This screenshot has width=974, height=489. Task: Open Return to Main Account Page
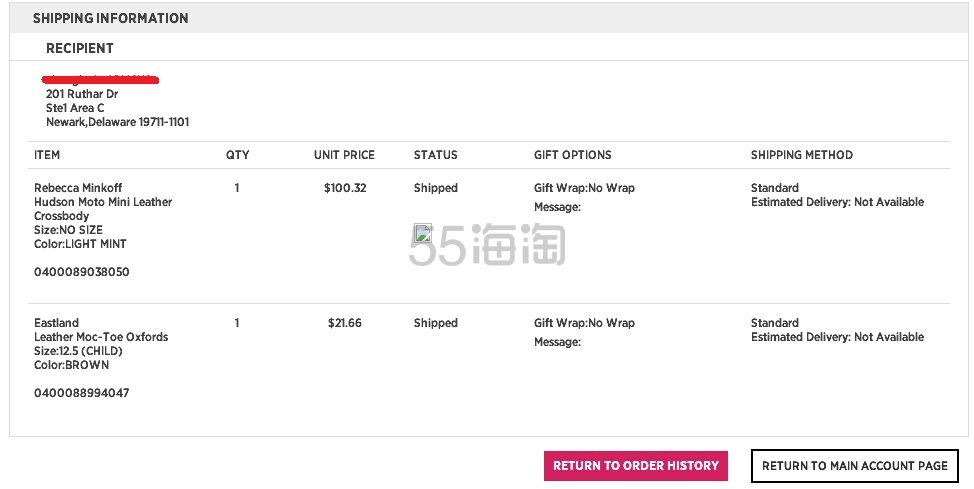pos(855,466)
